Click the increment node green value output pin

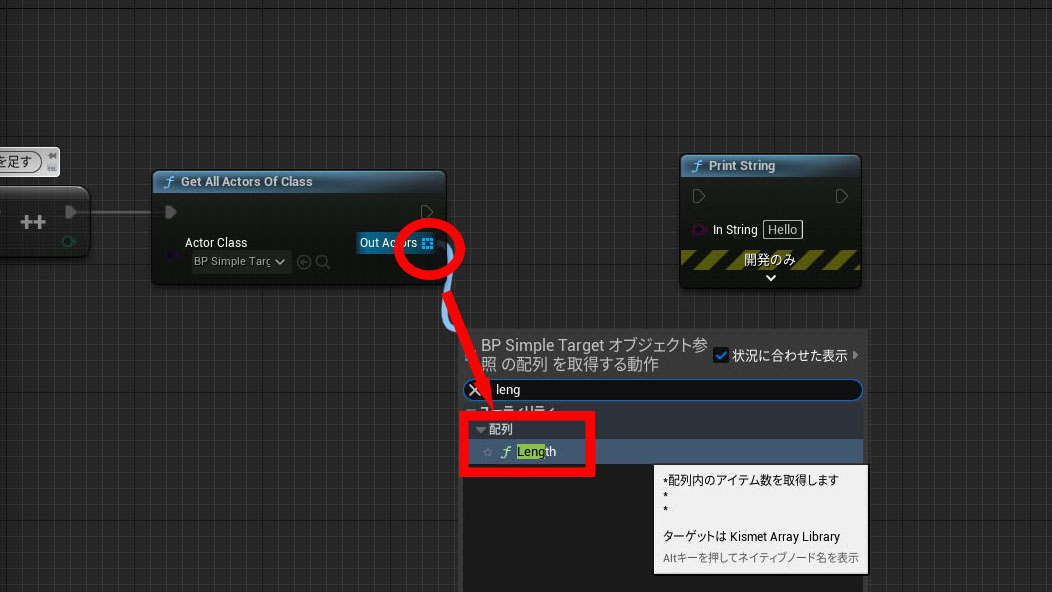tap(68, 242)
